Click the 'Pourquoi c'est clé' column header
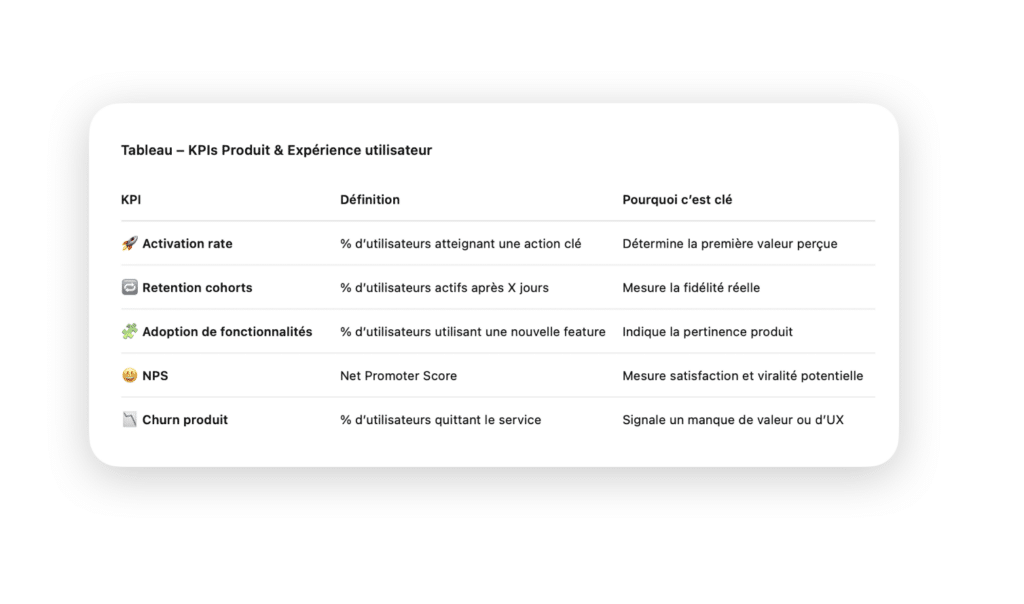 (x=677, y=200)
